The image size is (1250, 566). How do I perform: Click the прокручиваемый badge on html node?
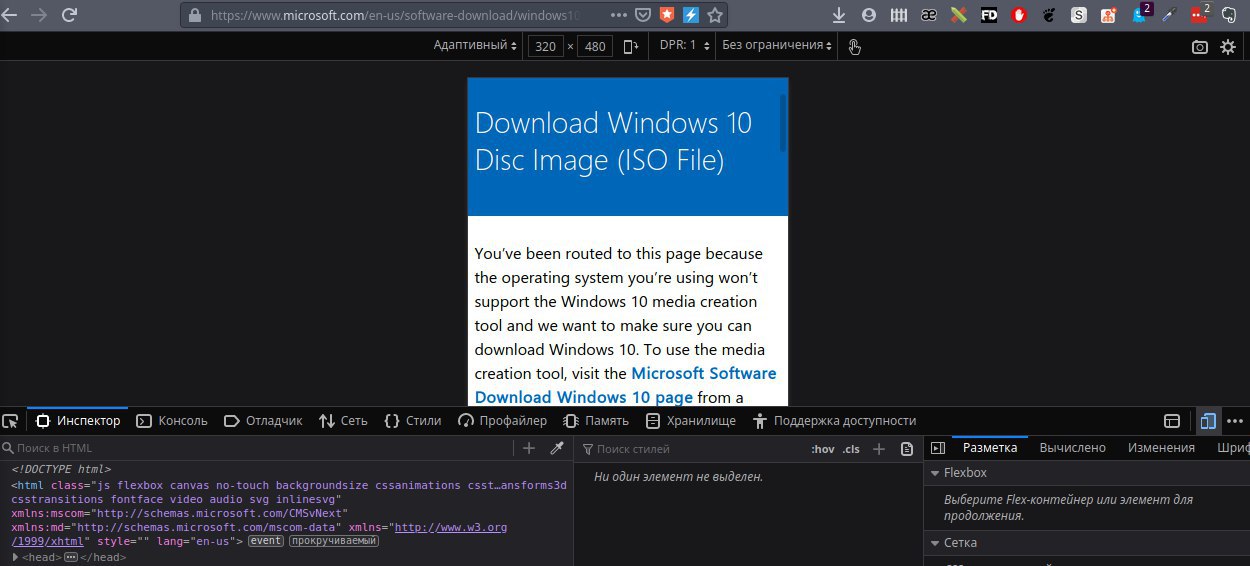pos(334,541)
